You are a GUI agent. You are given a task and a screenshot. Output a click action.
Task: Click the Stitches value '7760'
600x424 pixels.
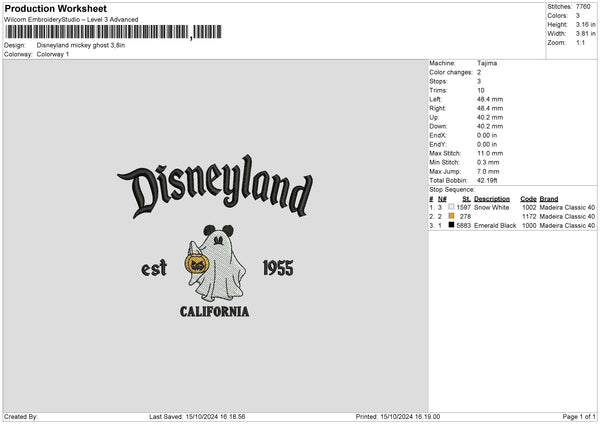583,7
